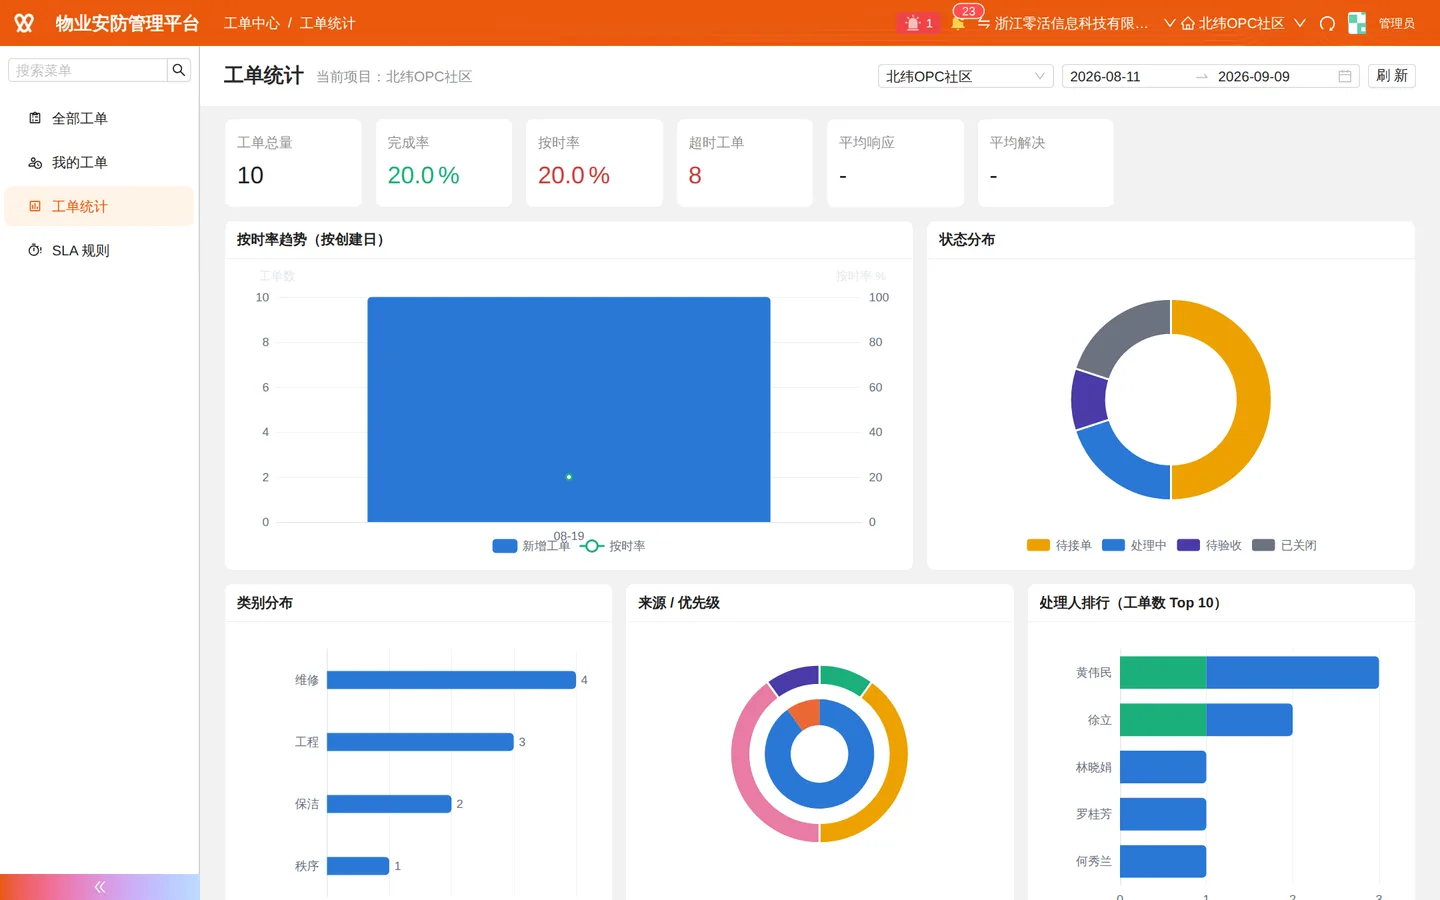1440x900 pixels.
Task: Toggle 新增工单 legend in trend chart
Action: (x=531, y=546)
